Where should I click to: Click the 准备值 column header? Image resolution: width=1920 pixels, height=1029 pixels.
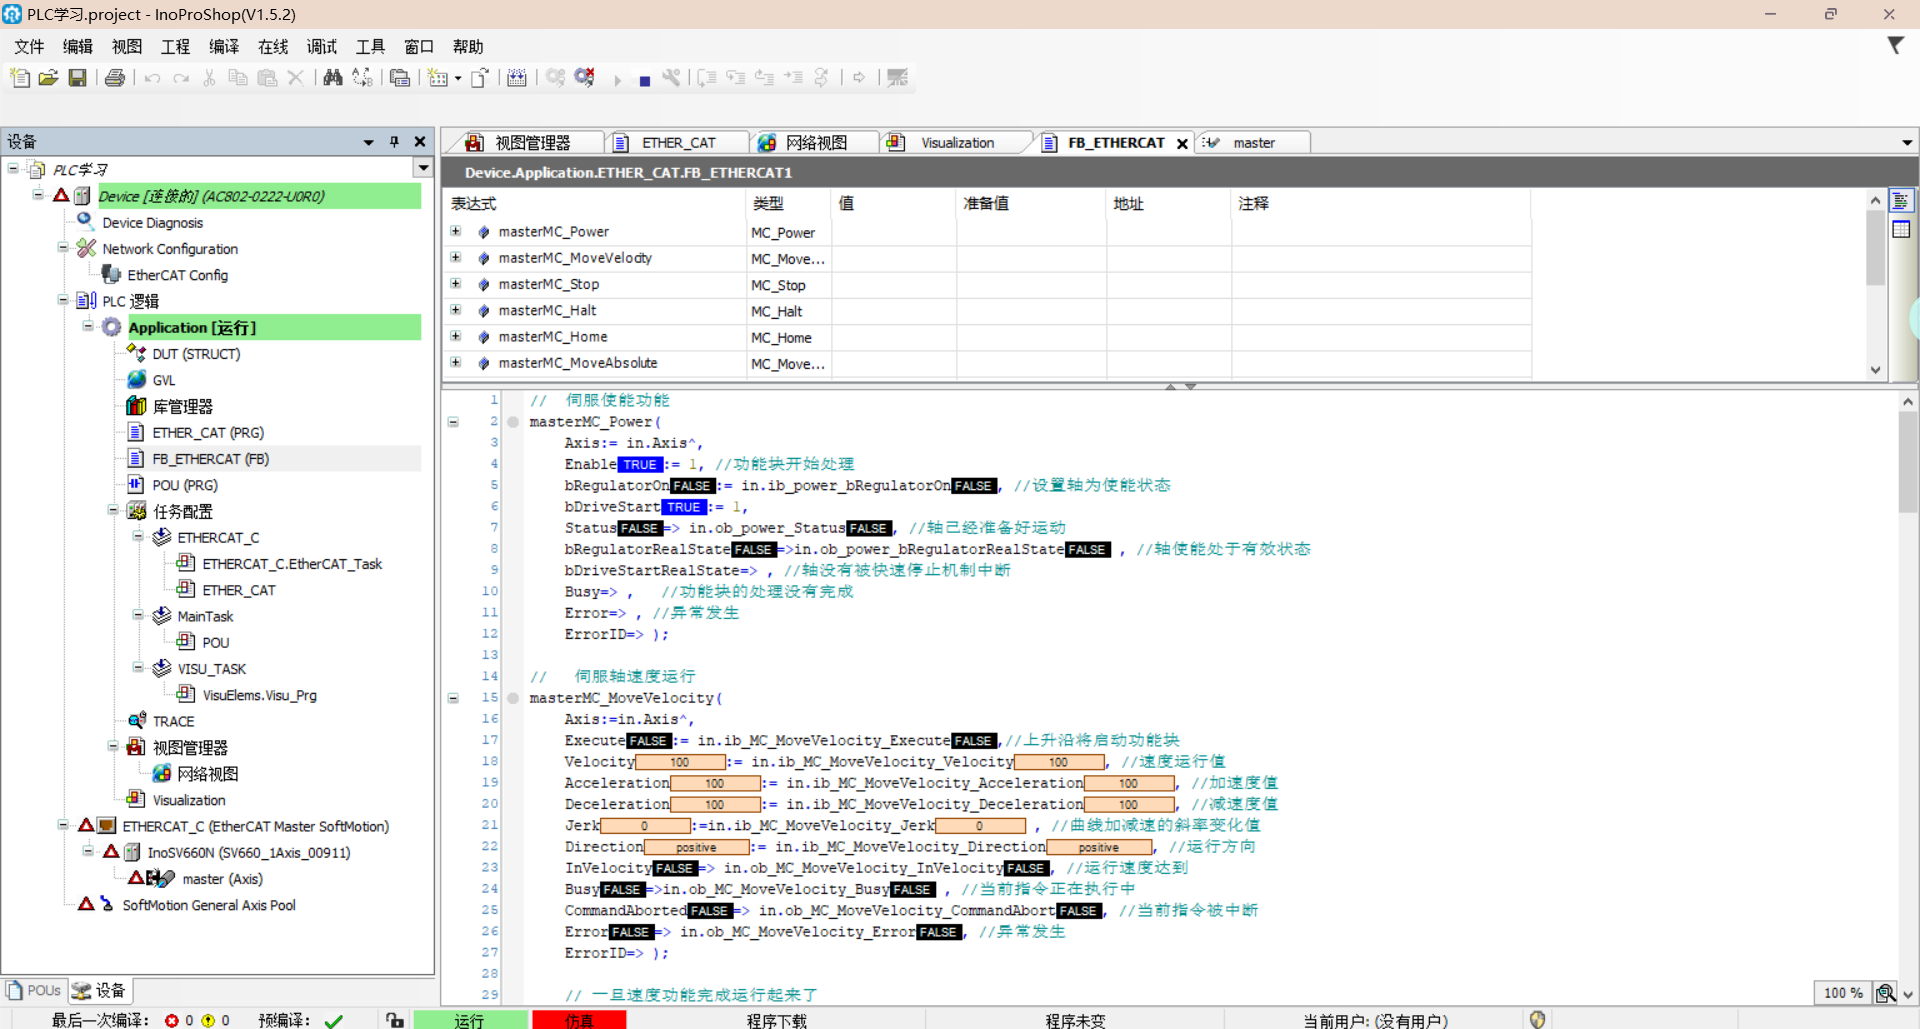[x=1031, y=204]
